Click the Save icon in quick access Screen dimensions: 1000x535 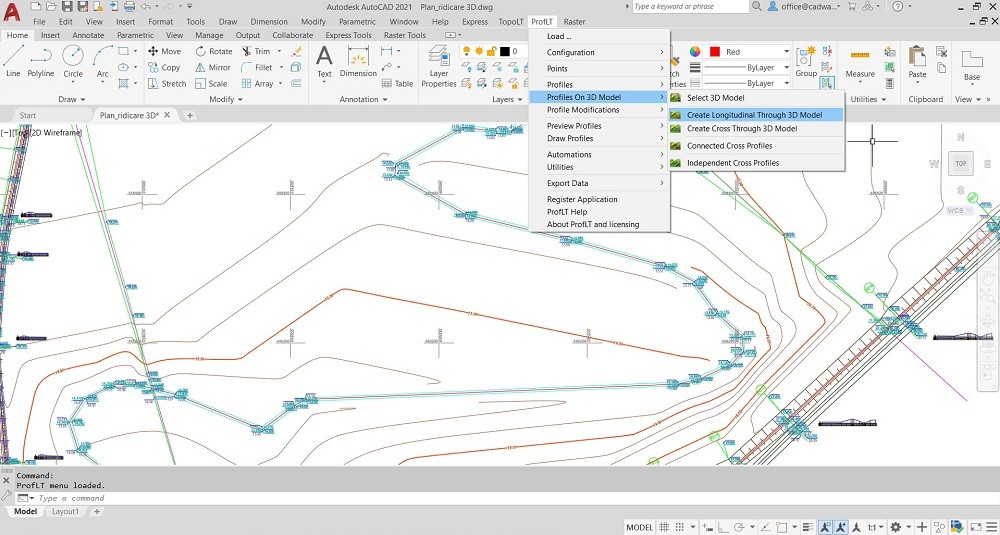66,6
